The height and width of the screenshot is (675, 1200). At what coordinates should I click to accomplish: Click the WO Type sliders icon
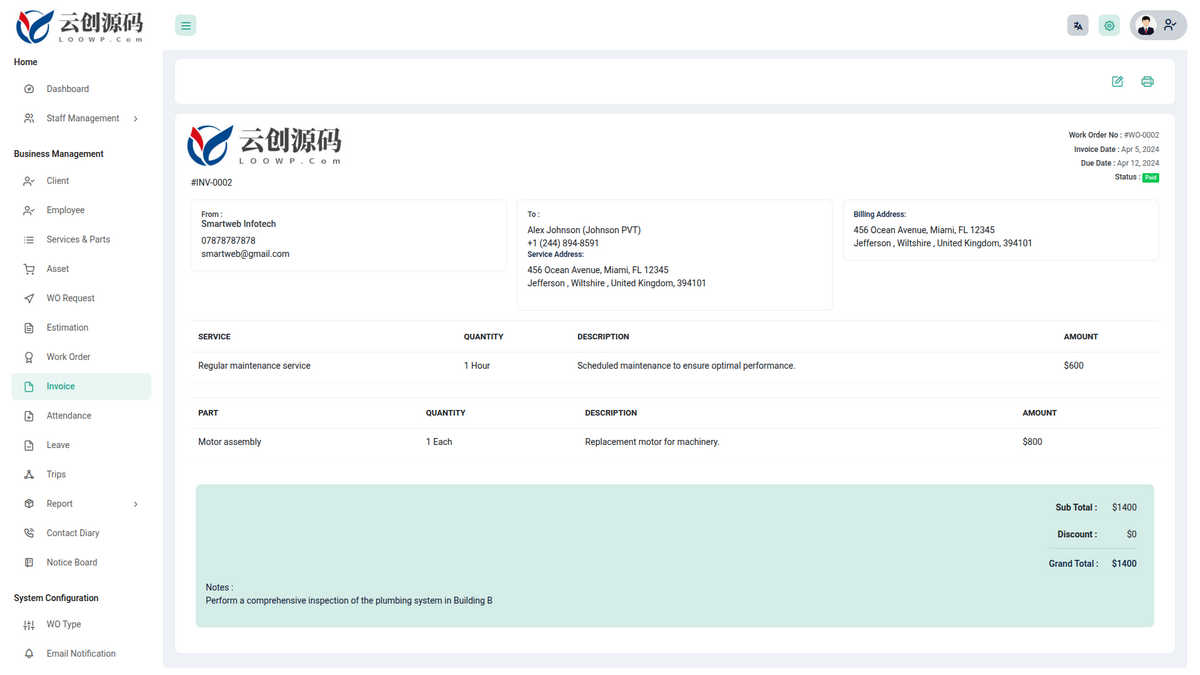tap(29, 625)
